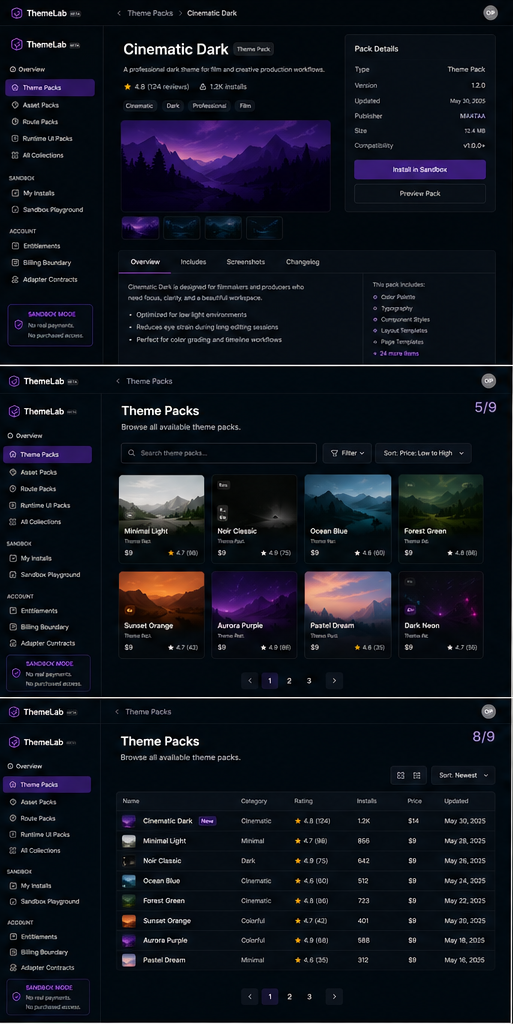
Task: Switch to grid view beside Sort: Newest
Action: coord(401,775)
